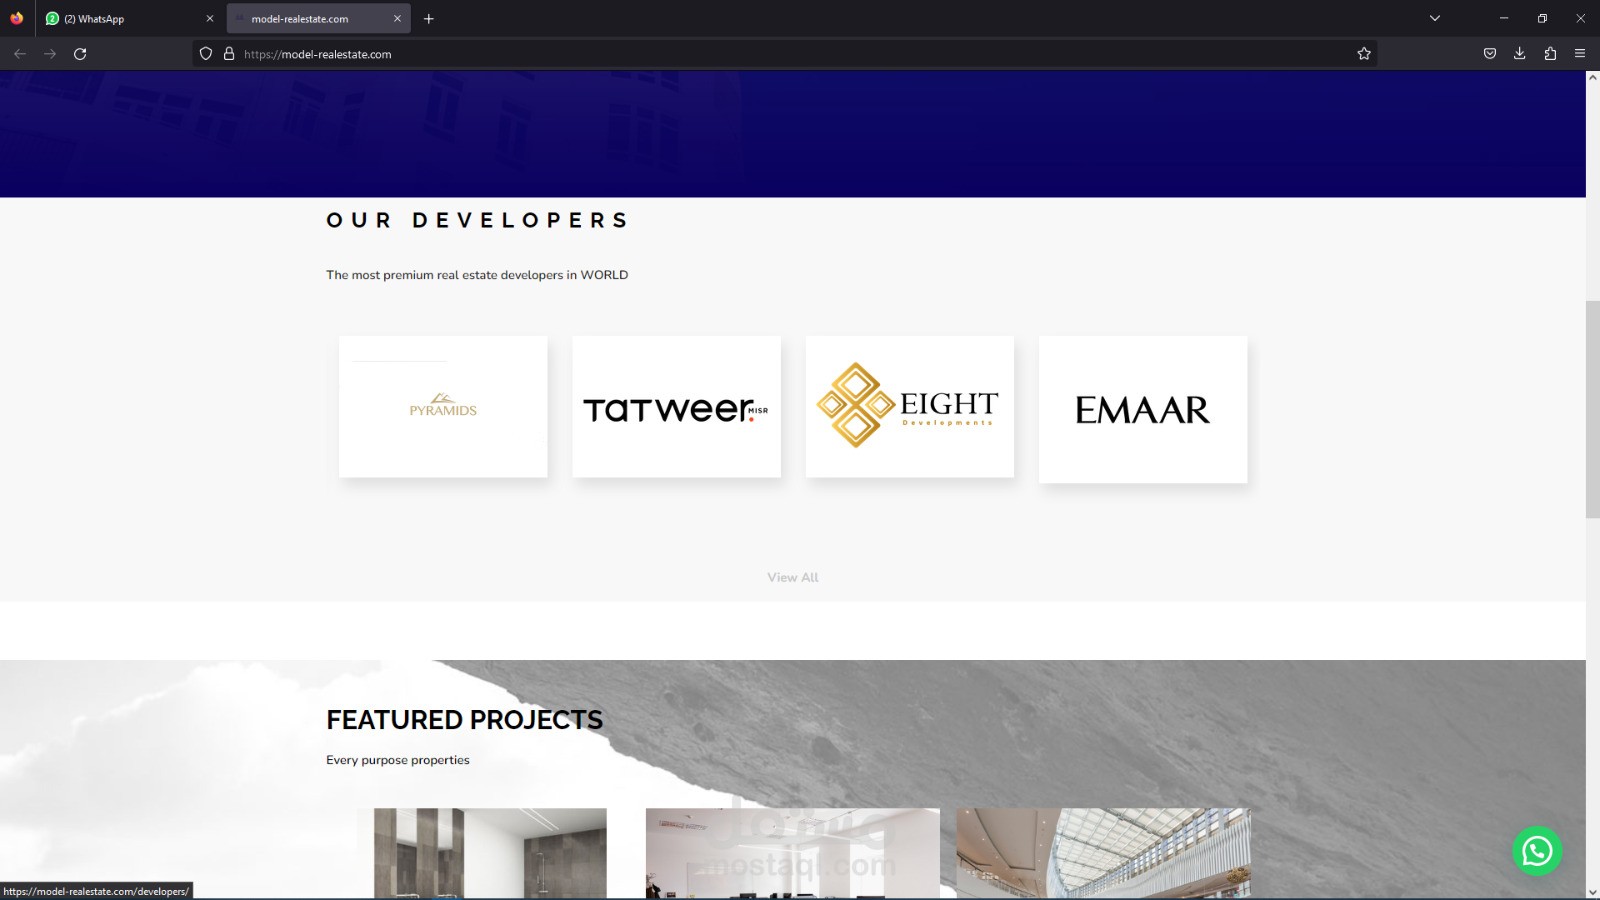Image resolution: width=1600 pixels, height=900 pixels.
Task: Select the model-realestate.com tab
Action: click(x=318, y=18)
